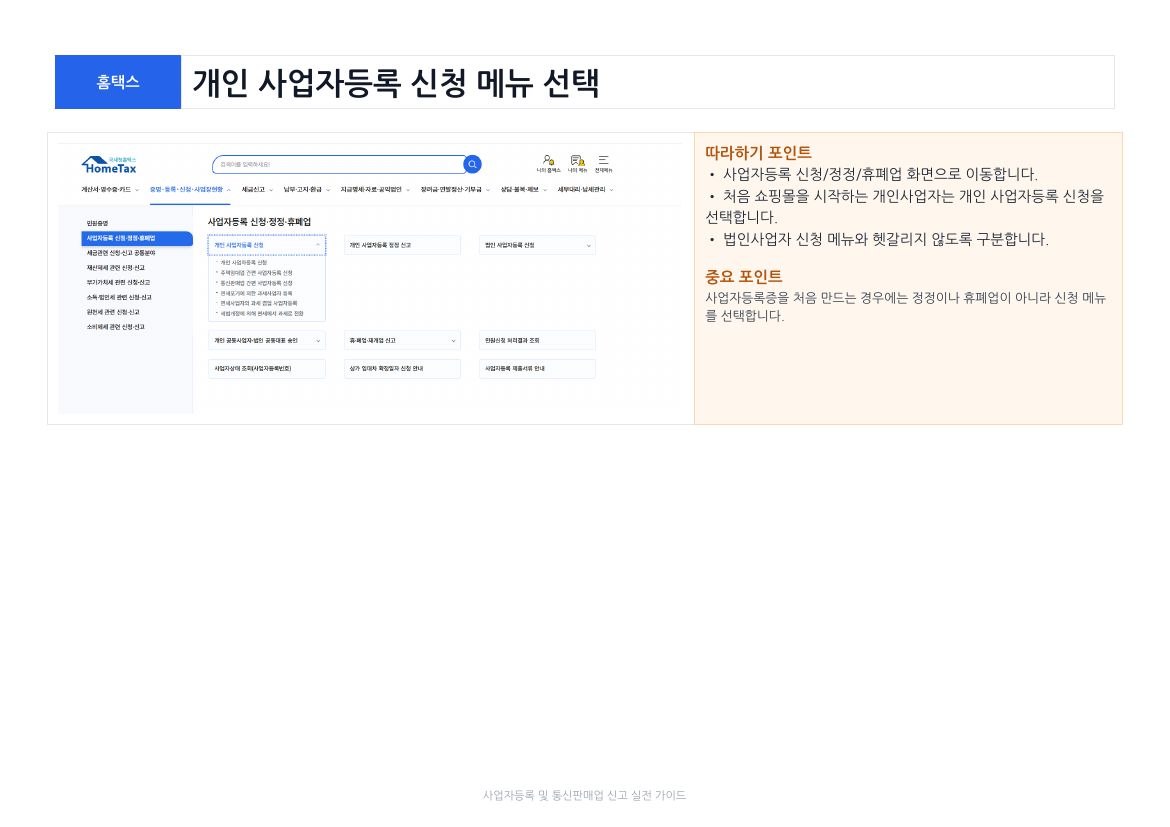This screenshot has width=1170, height=827.
Task: Select 원천세 관련 신청·신고 sidebar item
Action: pos(113,313)
